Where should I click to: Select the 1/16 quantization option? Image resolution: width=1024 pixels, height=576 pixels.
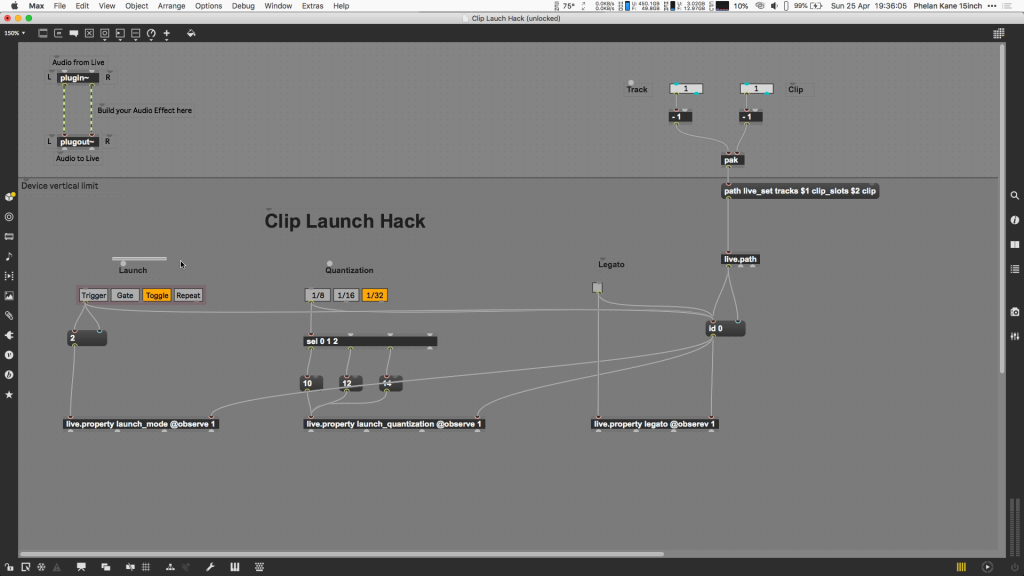[345, 295]
